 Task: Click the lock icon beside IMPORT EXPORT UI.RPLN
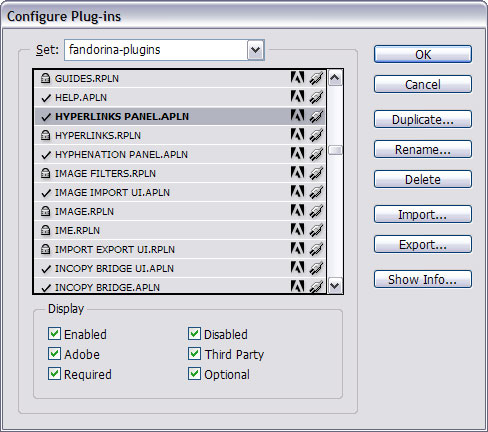tap(45, 250)
